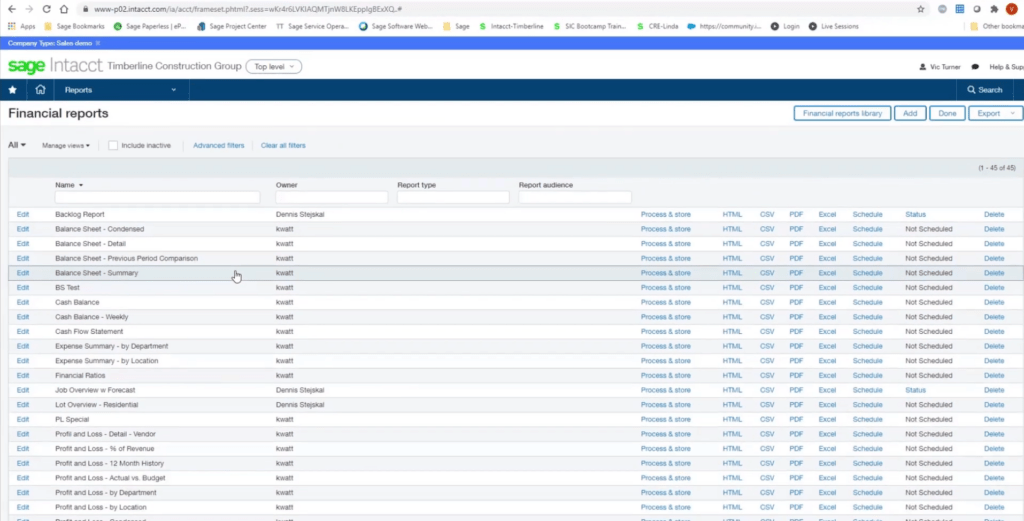Delete Profit and Loss - by Location

point(994,507)
